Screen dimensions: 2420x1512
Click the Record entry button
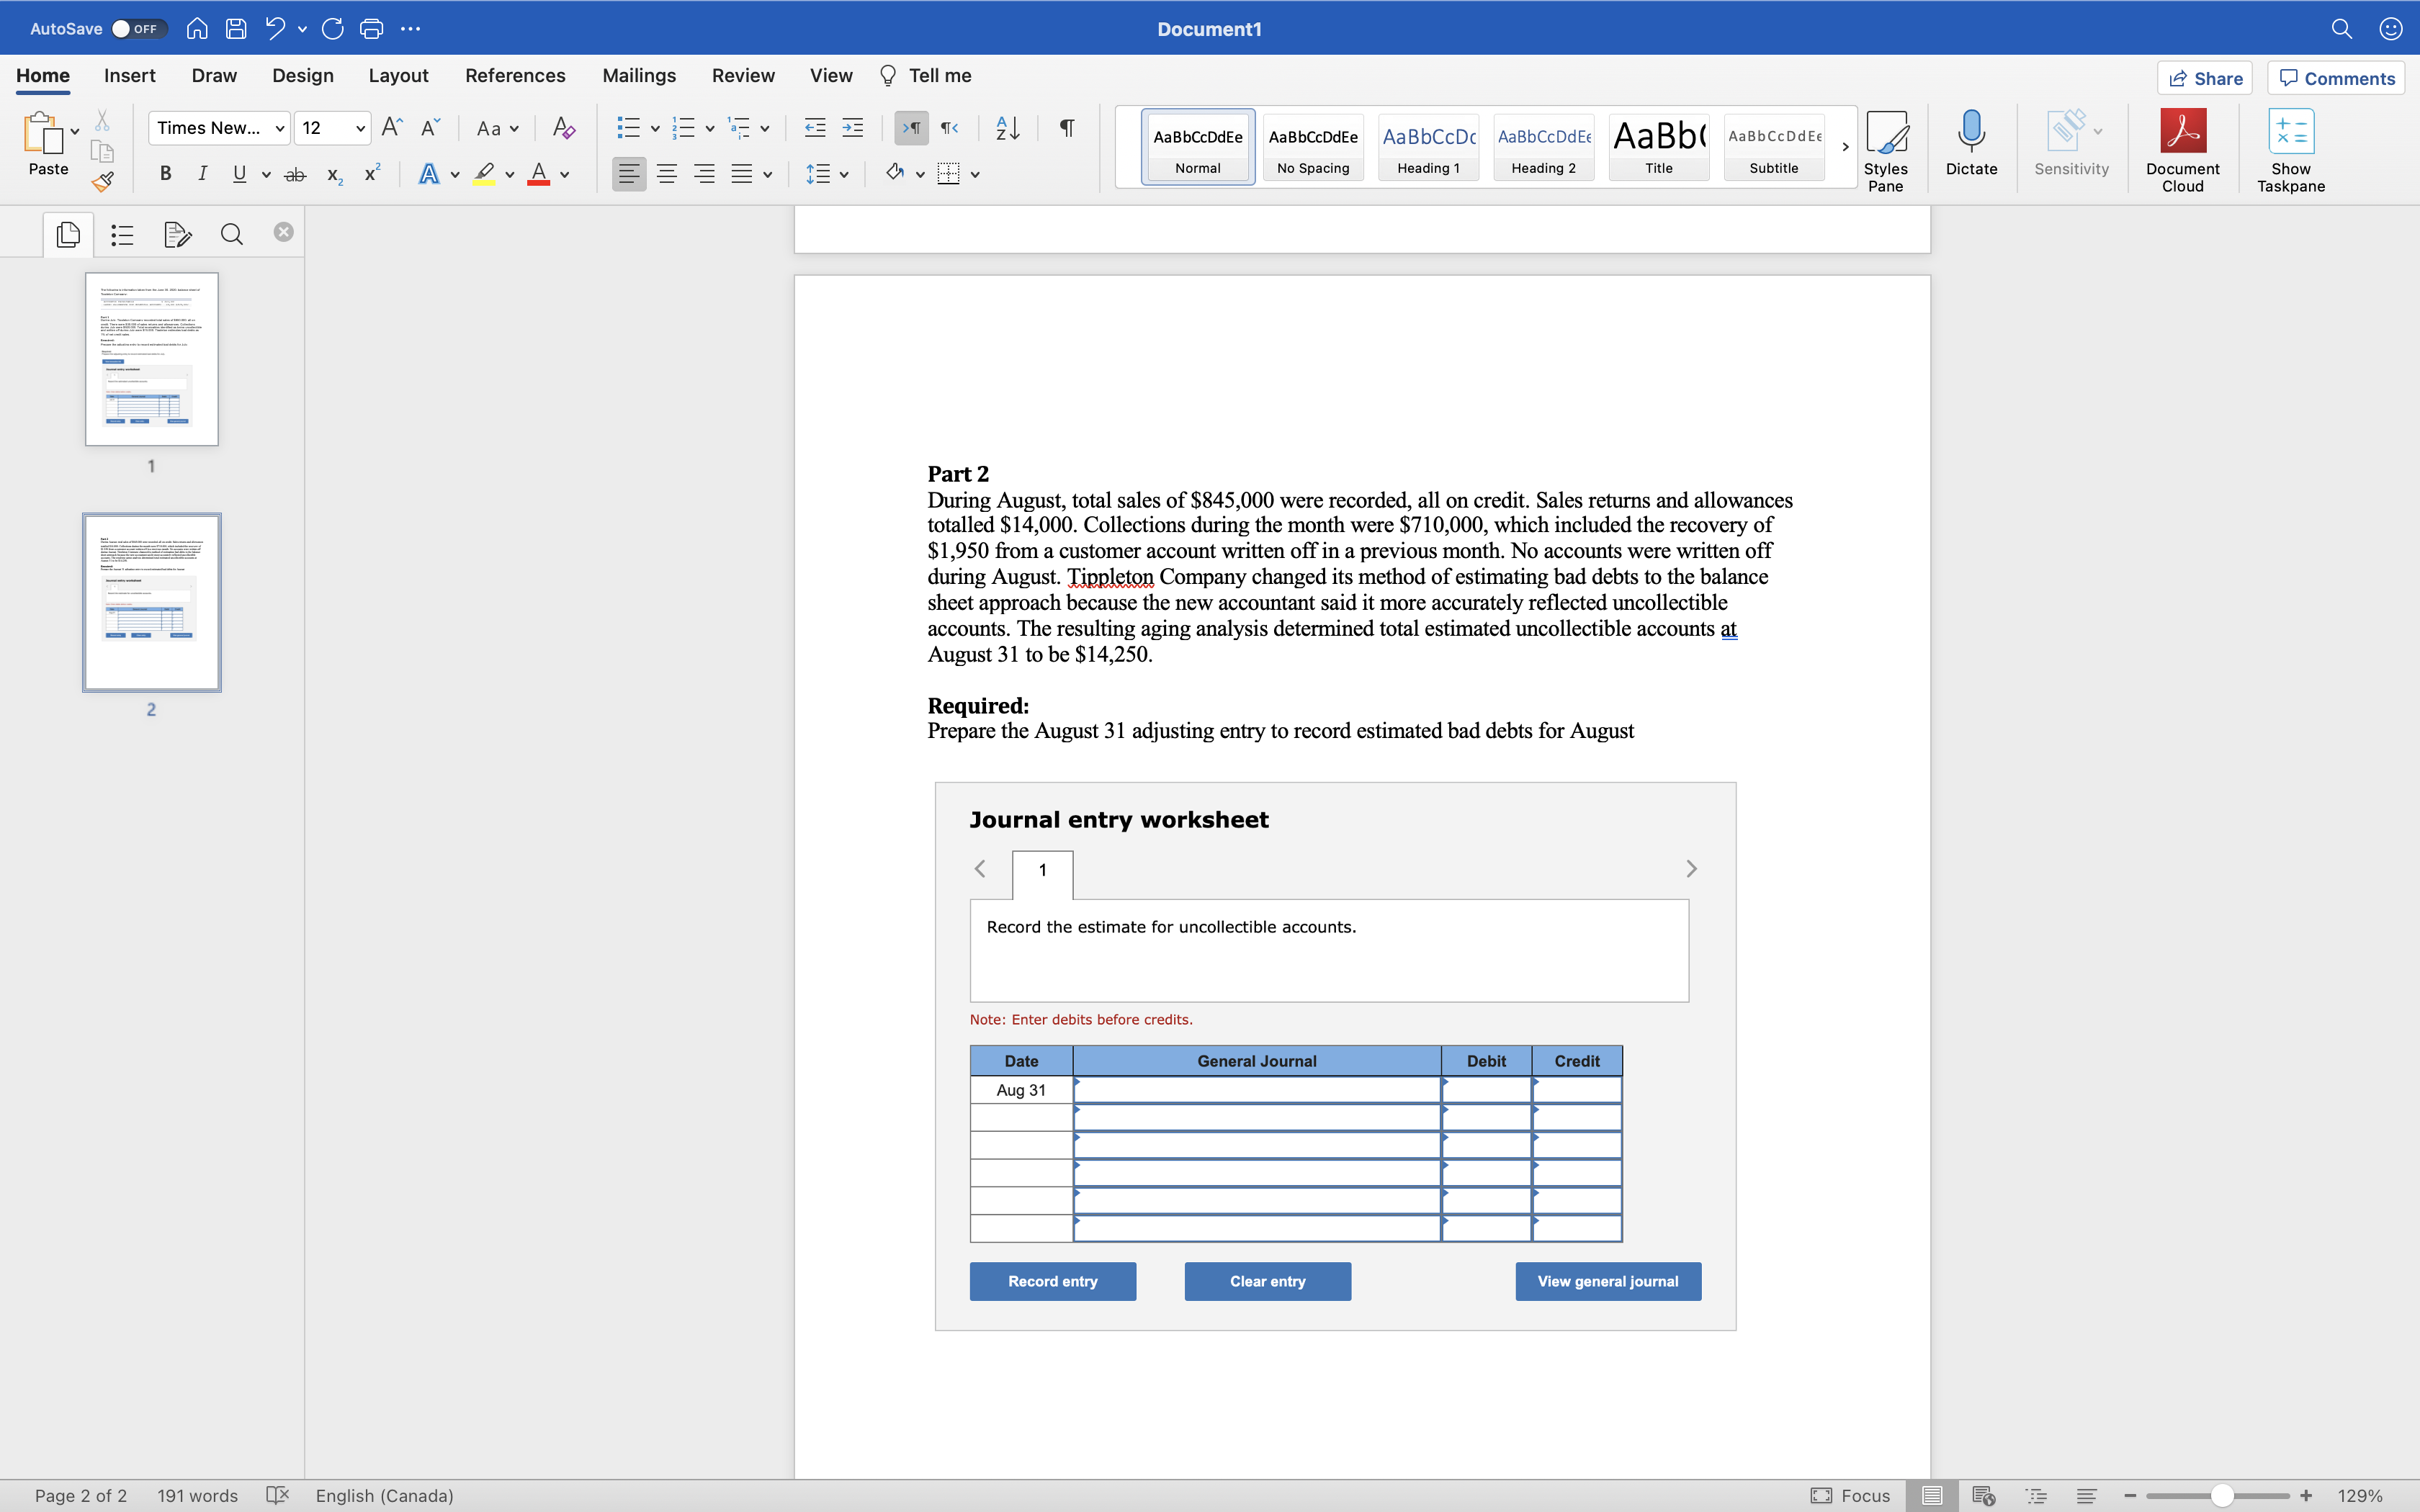click(x=1052, y=1281)
